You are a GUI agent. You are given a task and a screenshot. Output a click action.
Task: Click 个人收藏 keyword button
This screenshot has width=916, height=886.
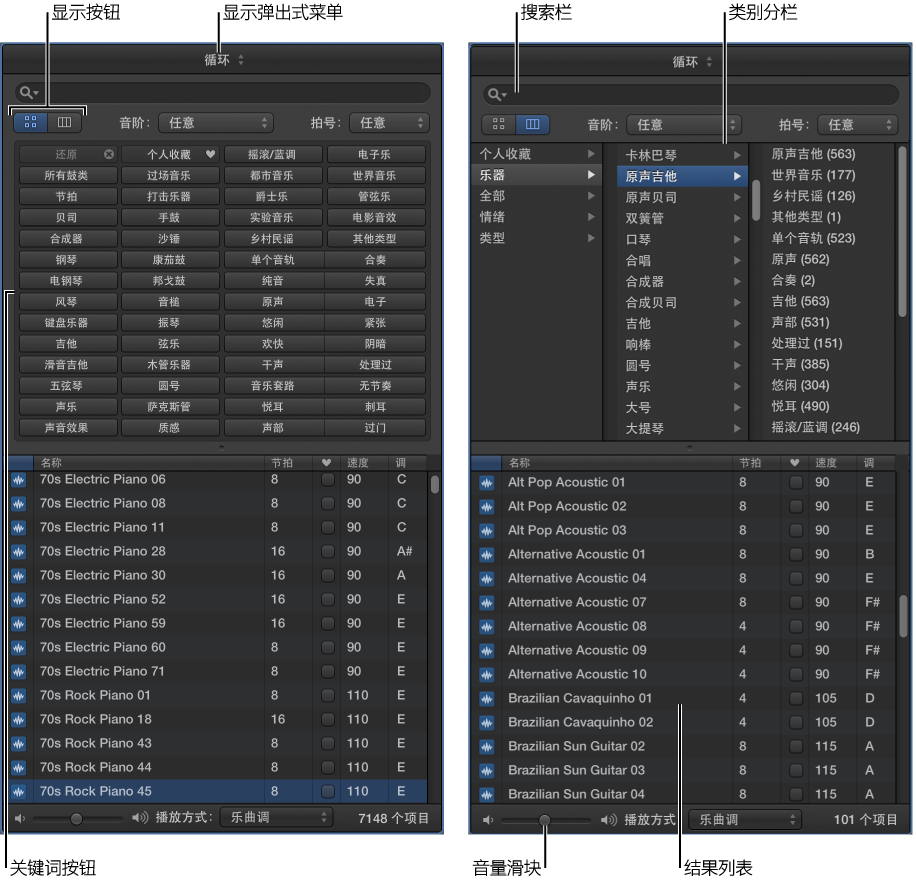171,154
